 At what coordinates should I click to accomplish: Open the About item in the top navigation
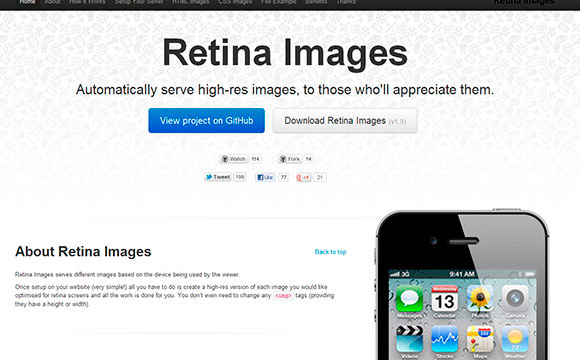(x=52, y=2)
